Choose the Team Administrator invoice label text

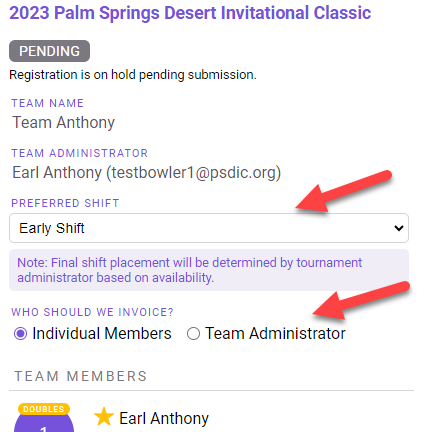[275, 334]
